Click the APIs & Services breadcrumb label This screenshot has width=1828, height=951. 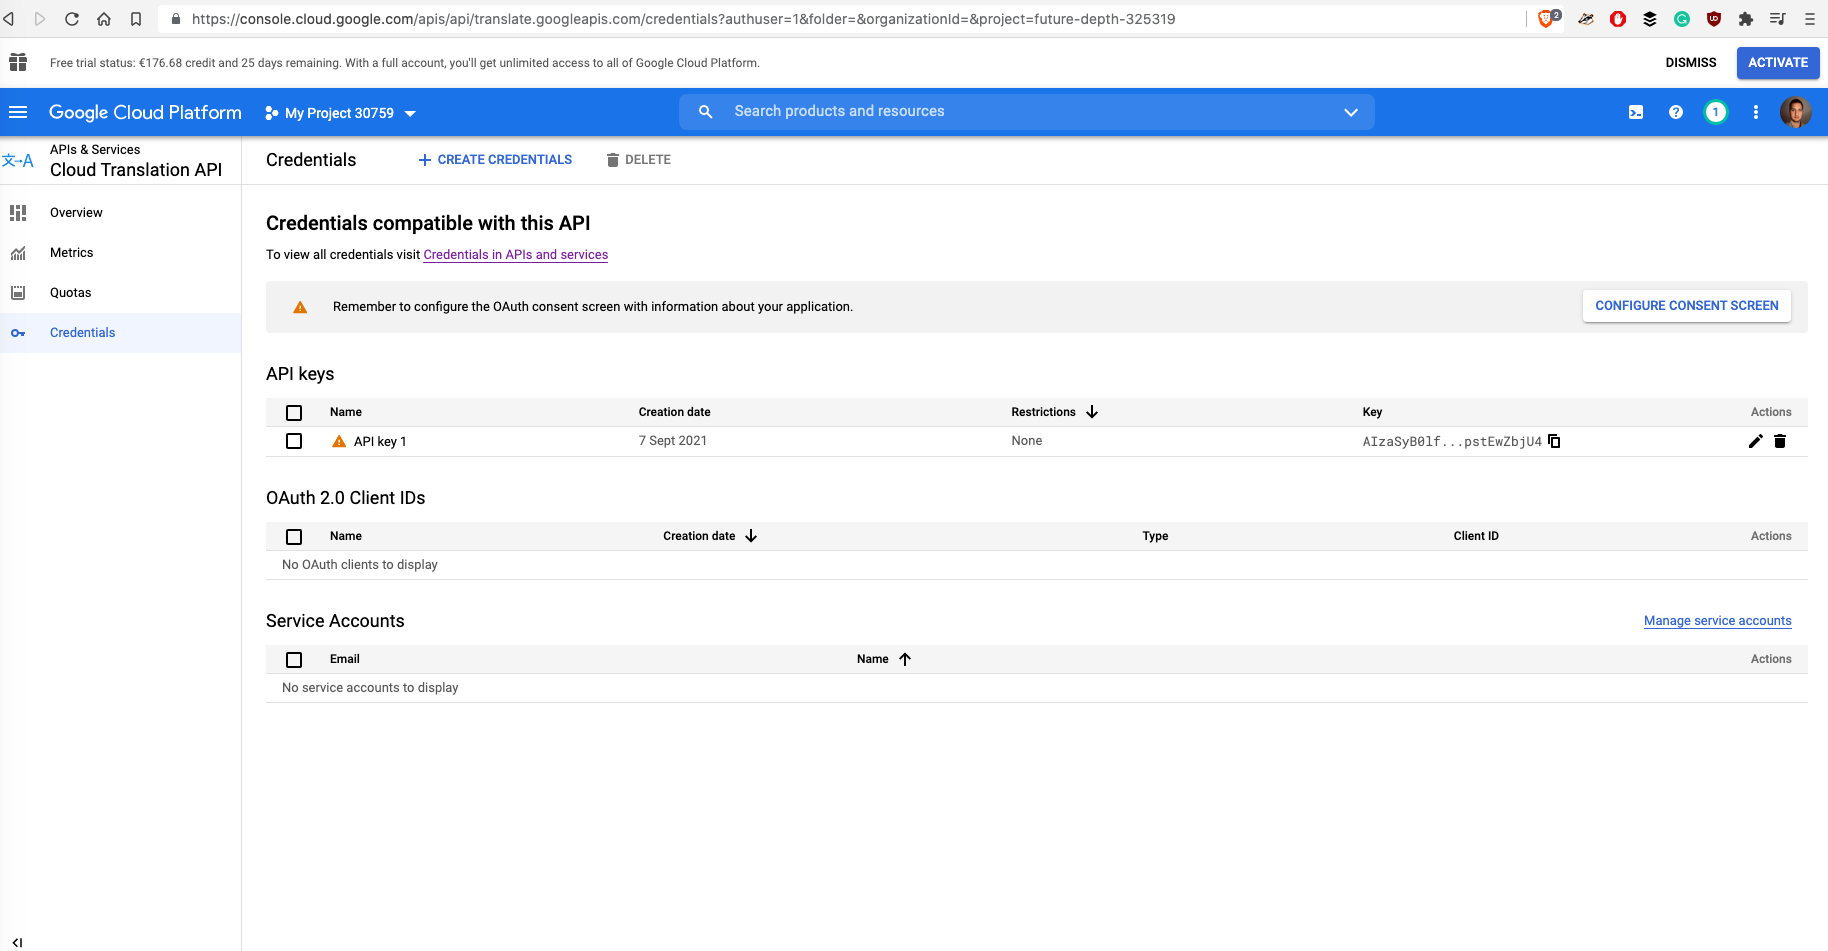click(95, 150)
